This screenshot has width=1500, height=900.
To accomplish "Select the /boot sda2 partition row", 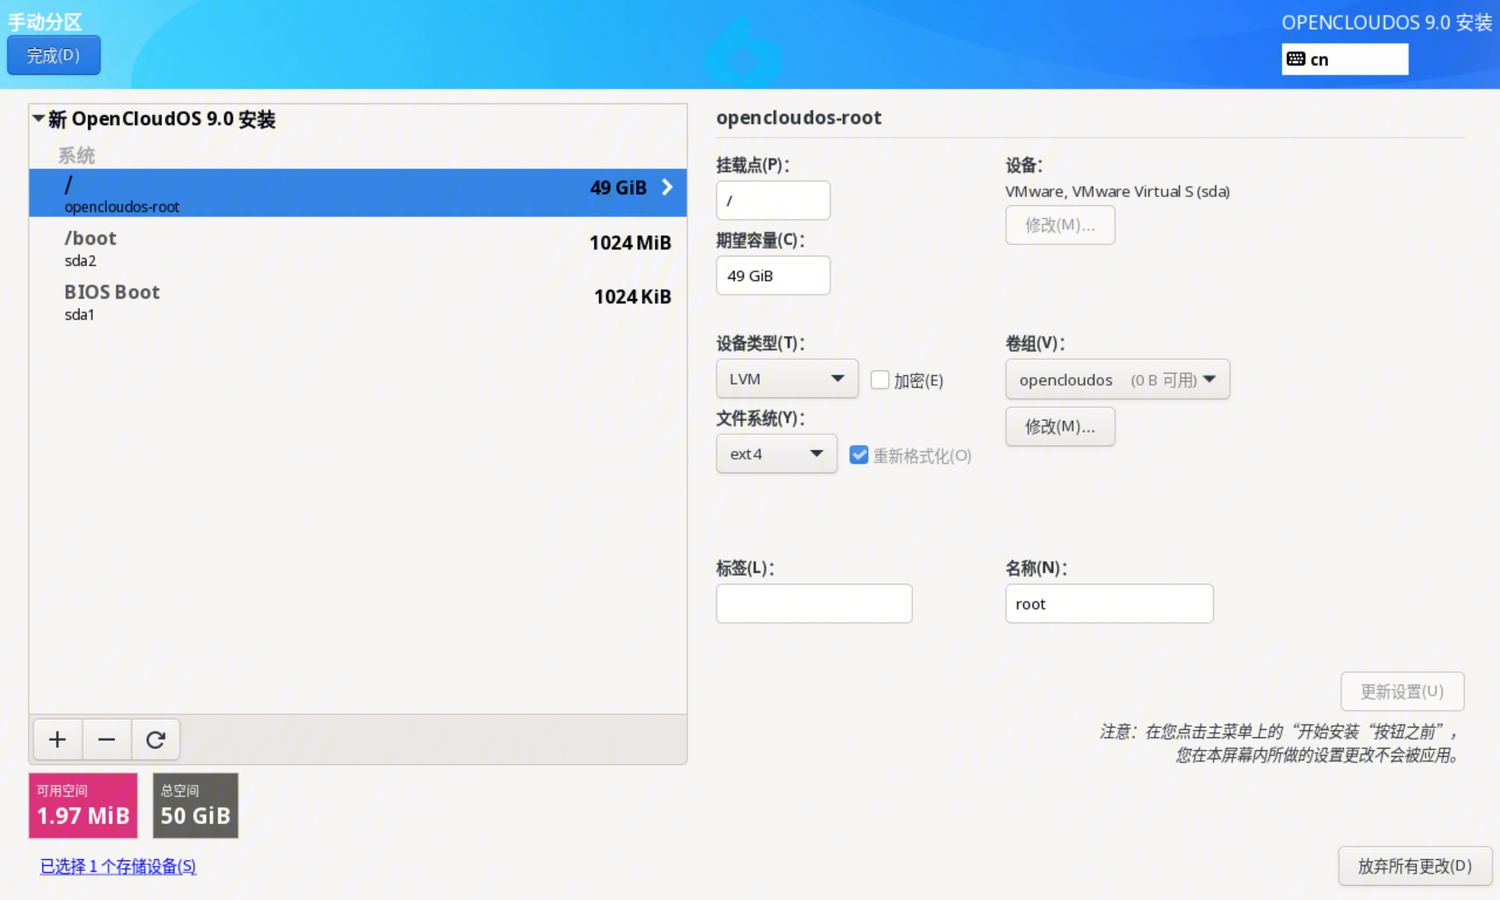I will [x=358, y=248].
